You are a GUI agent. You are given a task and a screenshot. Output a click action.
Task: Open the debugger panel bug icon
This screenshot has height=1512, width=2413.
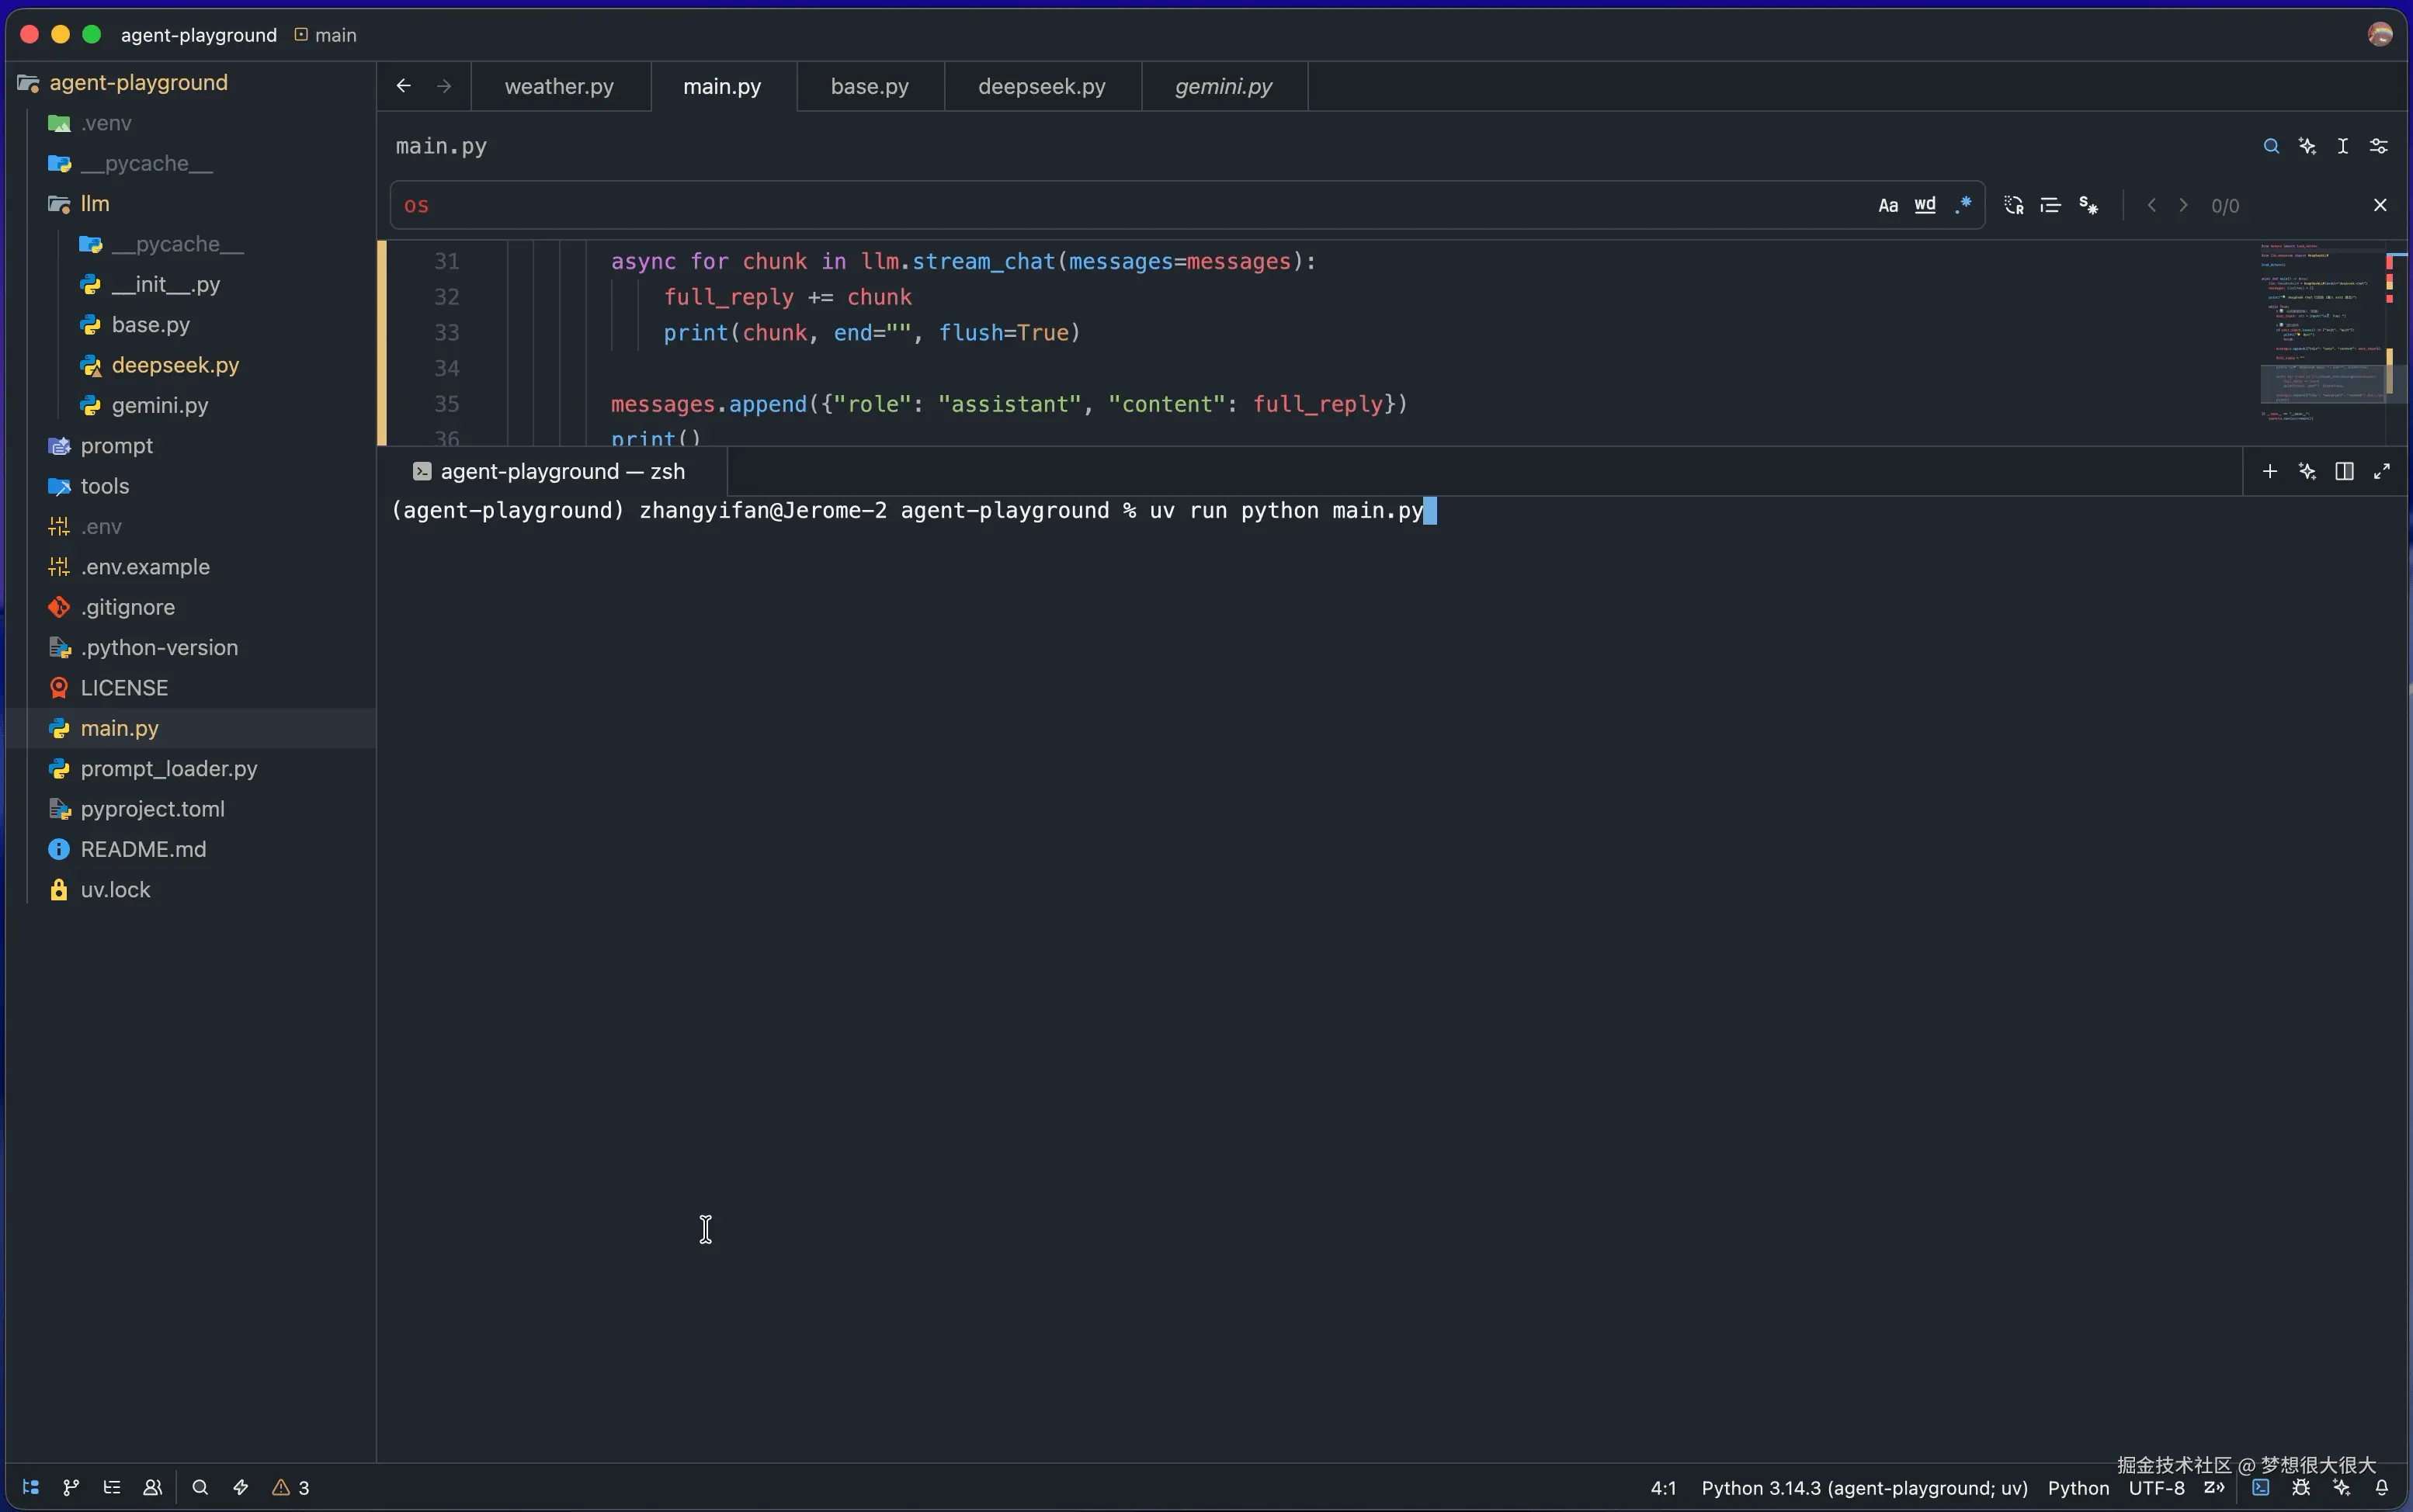pyautogui.click(x=2301, y=1487)
